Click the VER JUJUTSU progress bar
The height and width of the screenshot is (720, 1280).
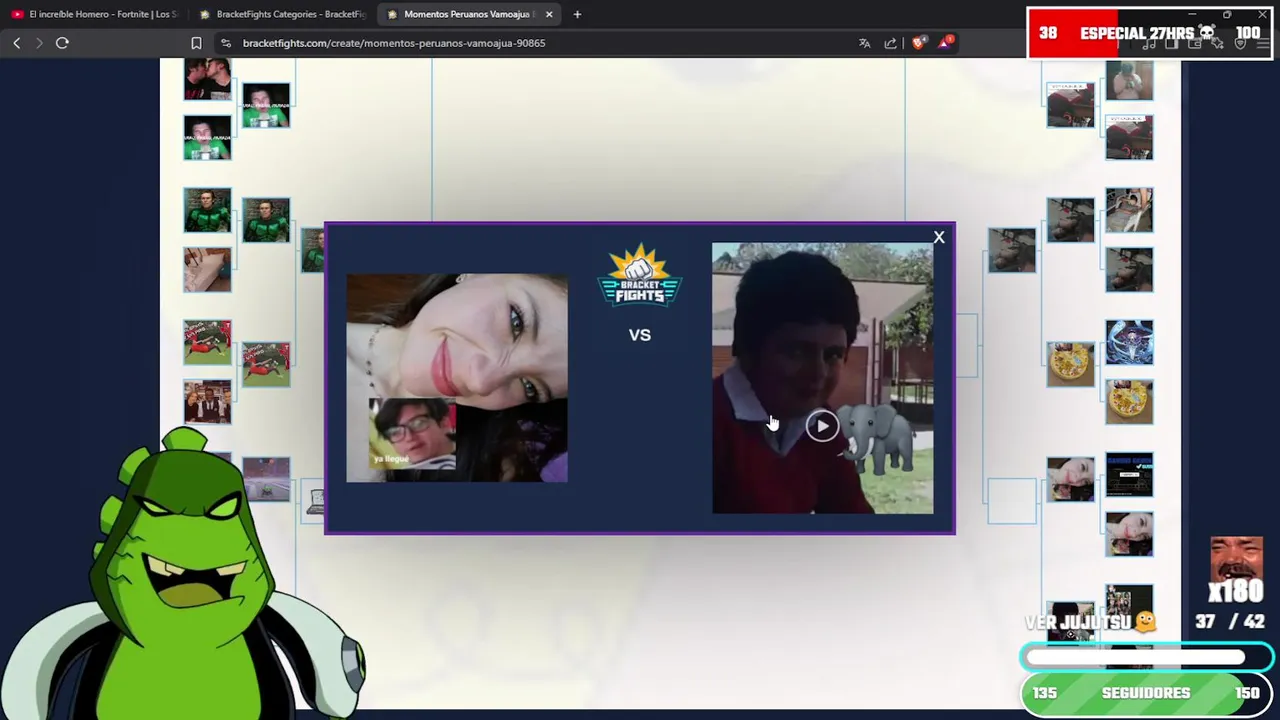[1147, 657]
